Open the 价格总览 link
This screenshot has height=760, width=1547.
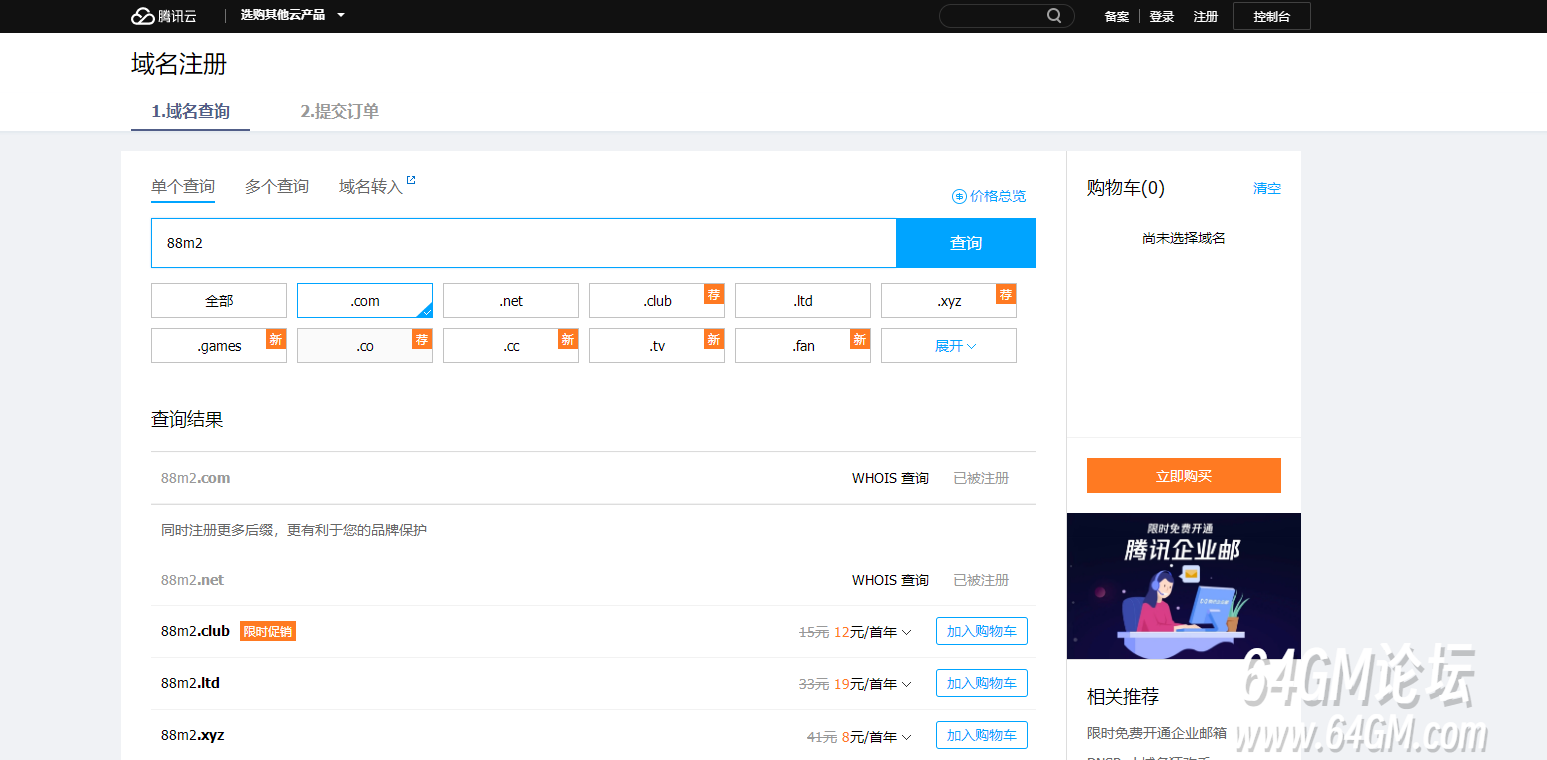pos(989,196)
